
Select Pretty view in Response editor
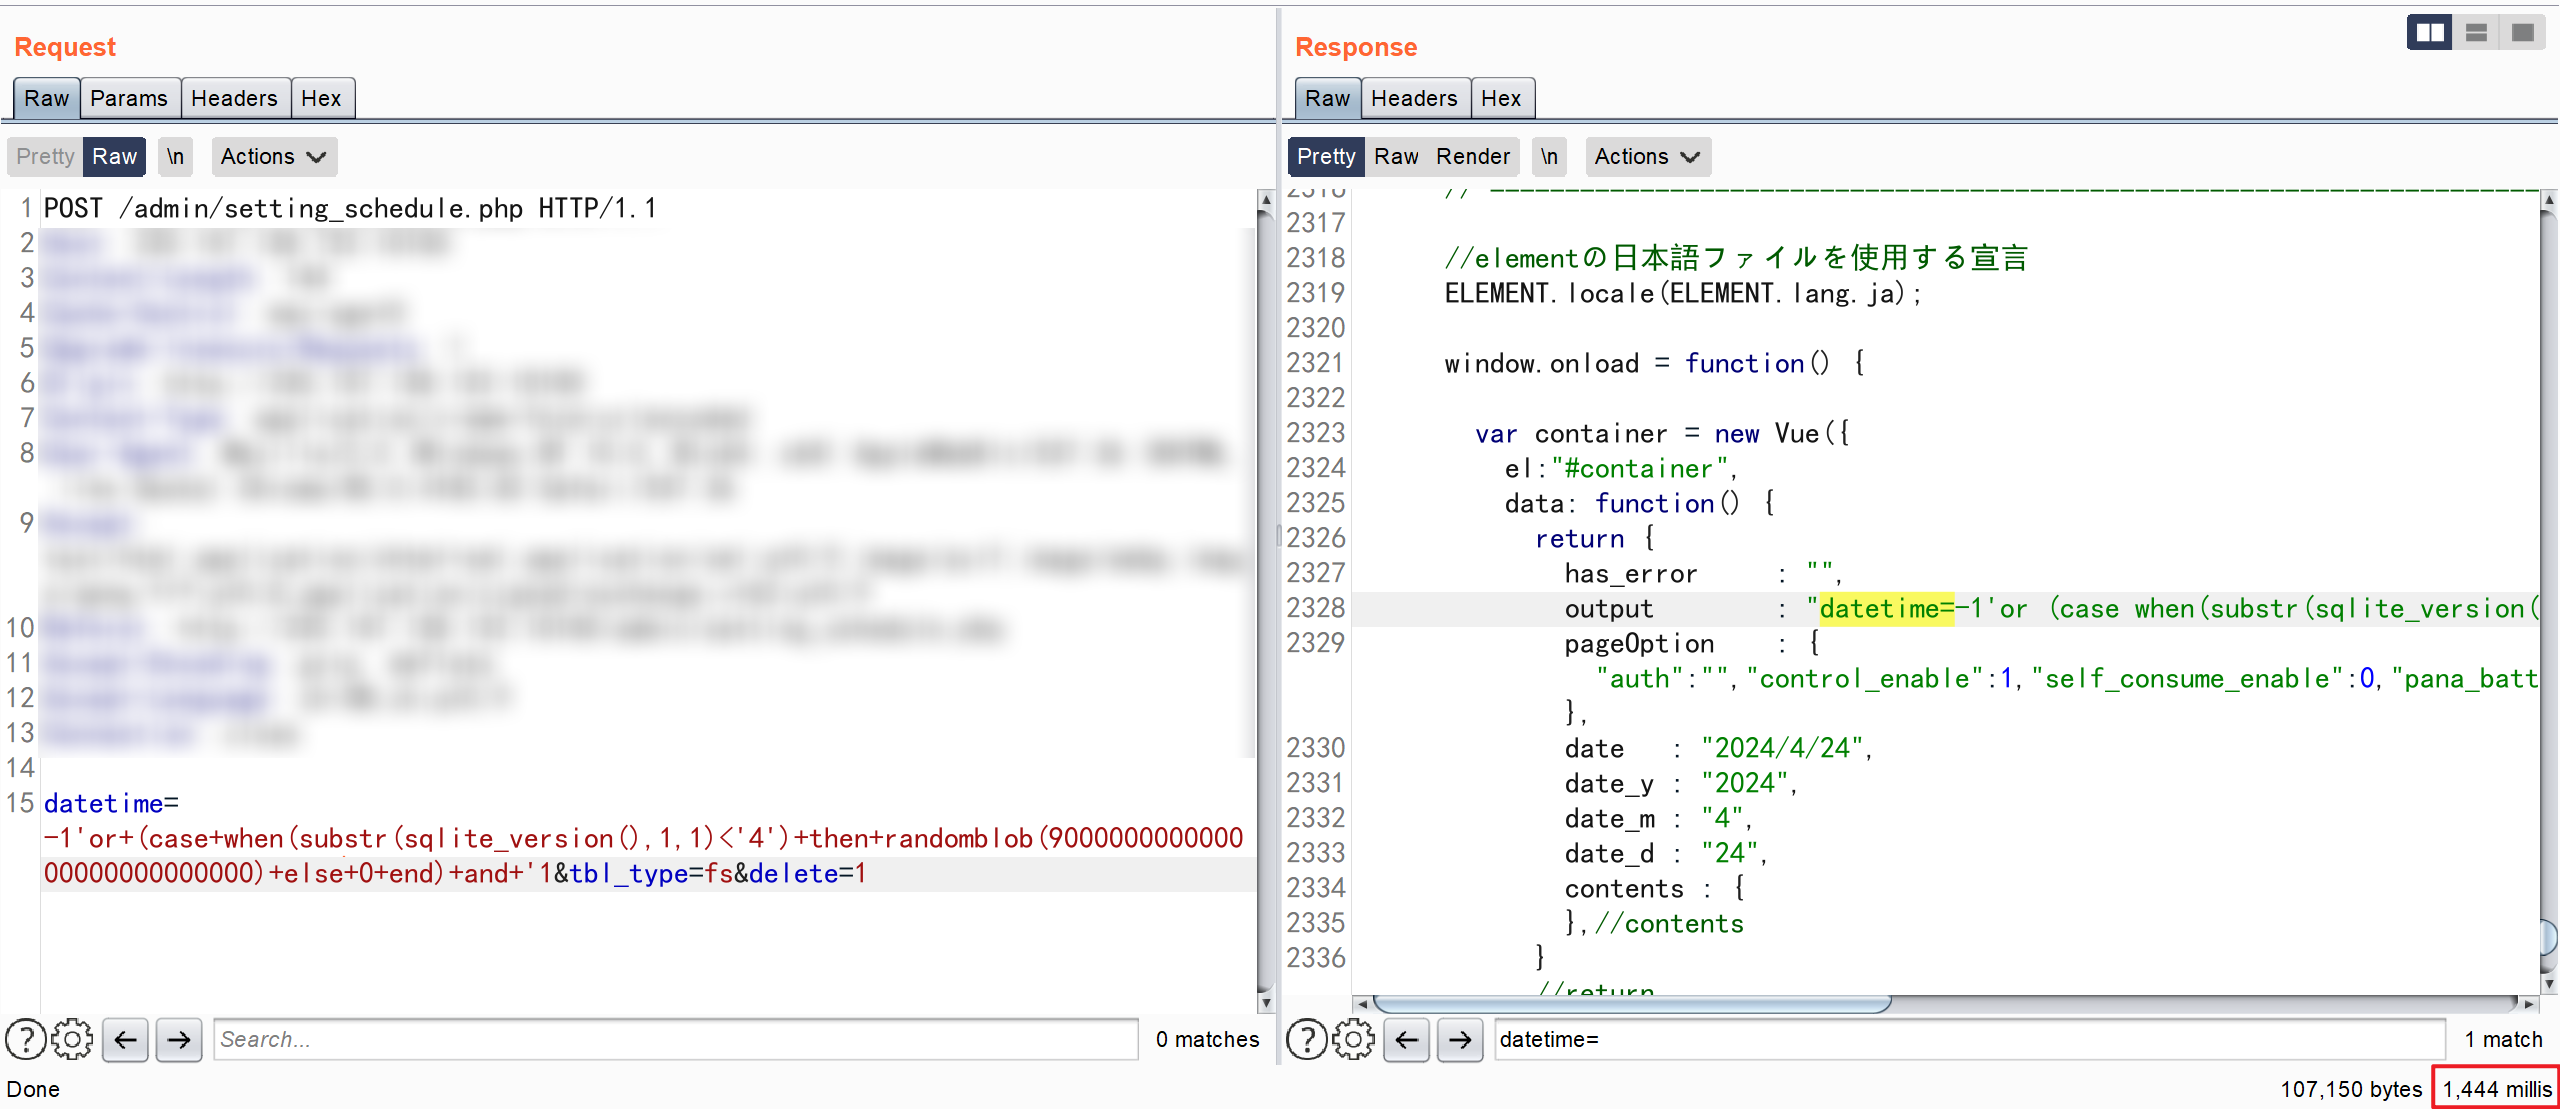1326,157
